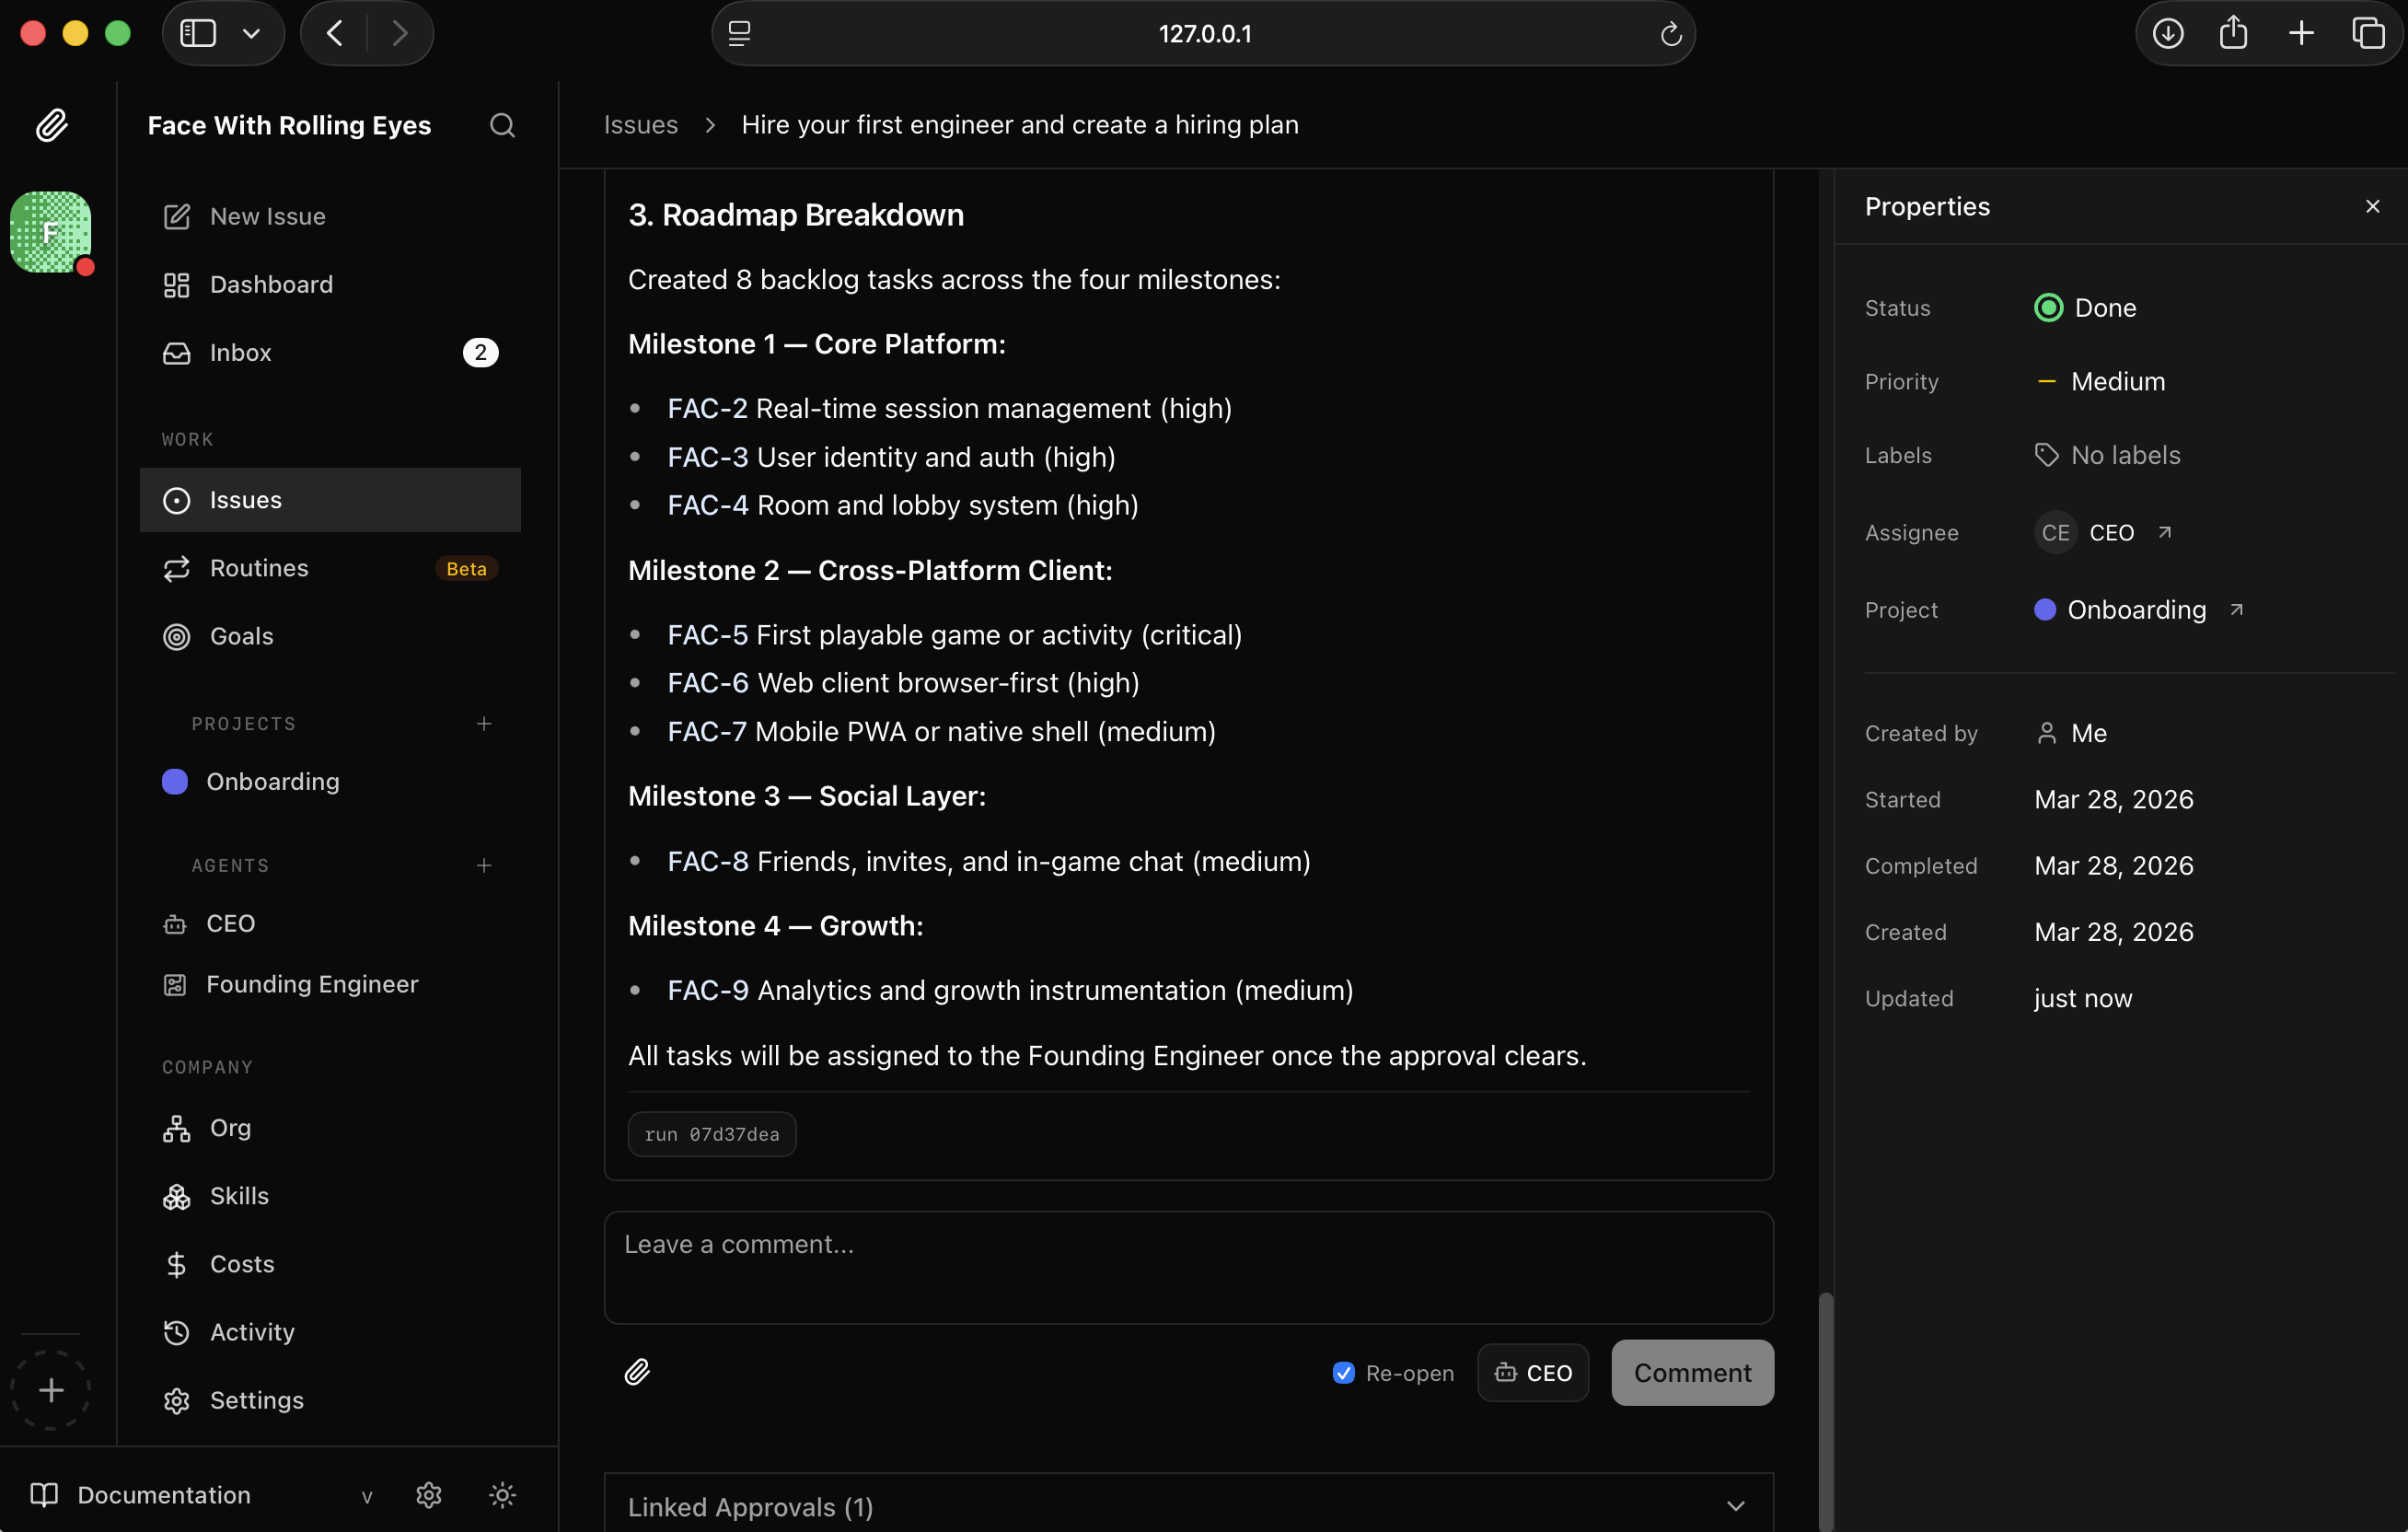Select the Dashboard sidebar icon
The height and width of the screenshot is (1532, 2408).
tap(176, 284)
